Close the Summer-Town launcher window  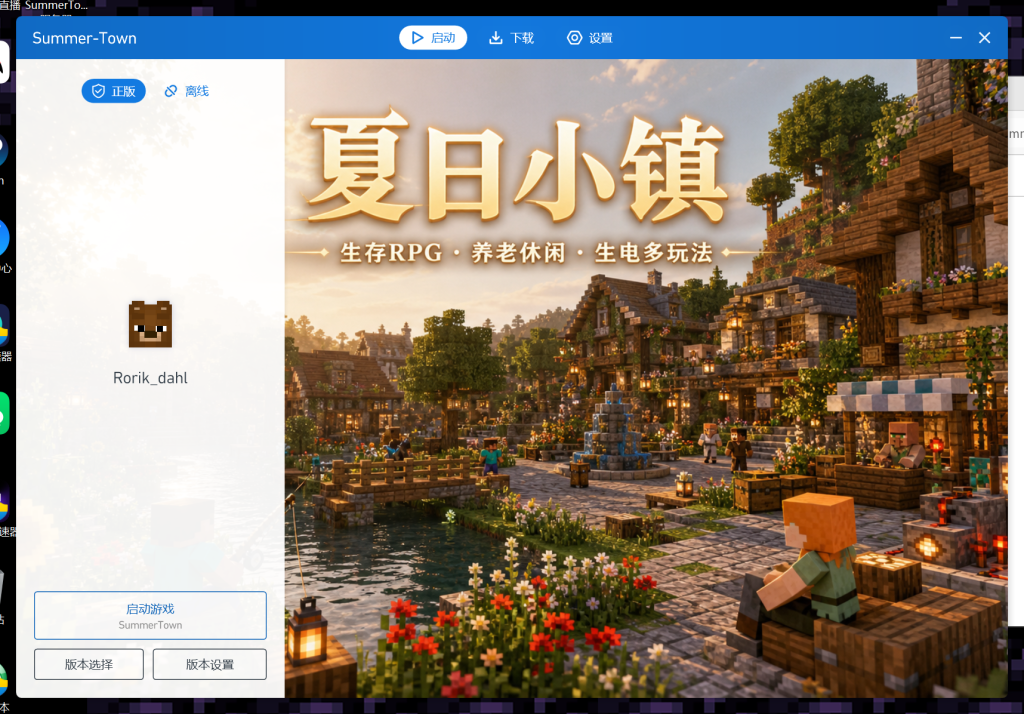click(984, 38)
